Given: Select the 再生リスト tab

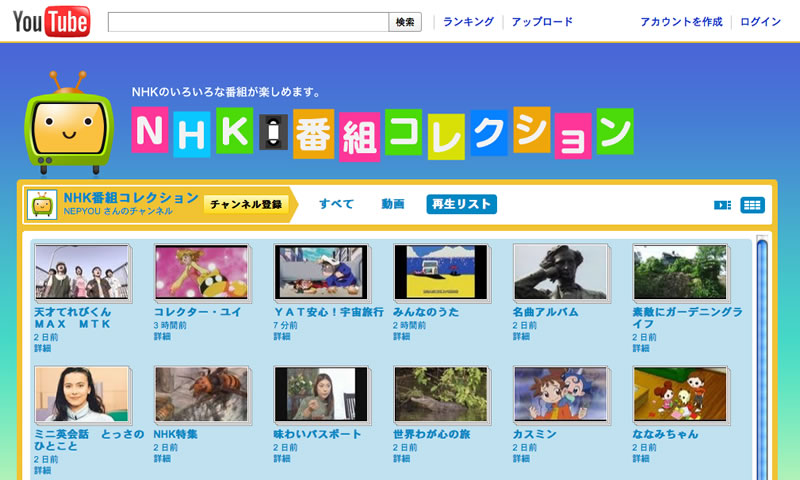Looking at the screenshot, I should [461, 204].
